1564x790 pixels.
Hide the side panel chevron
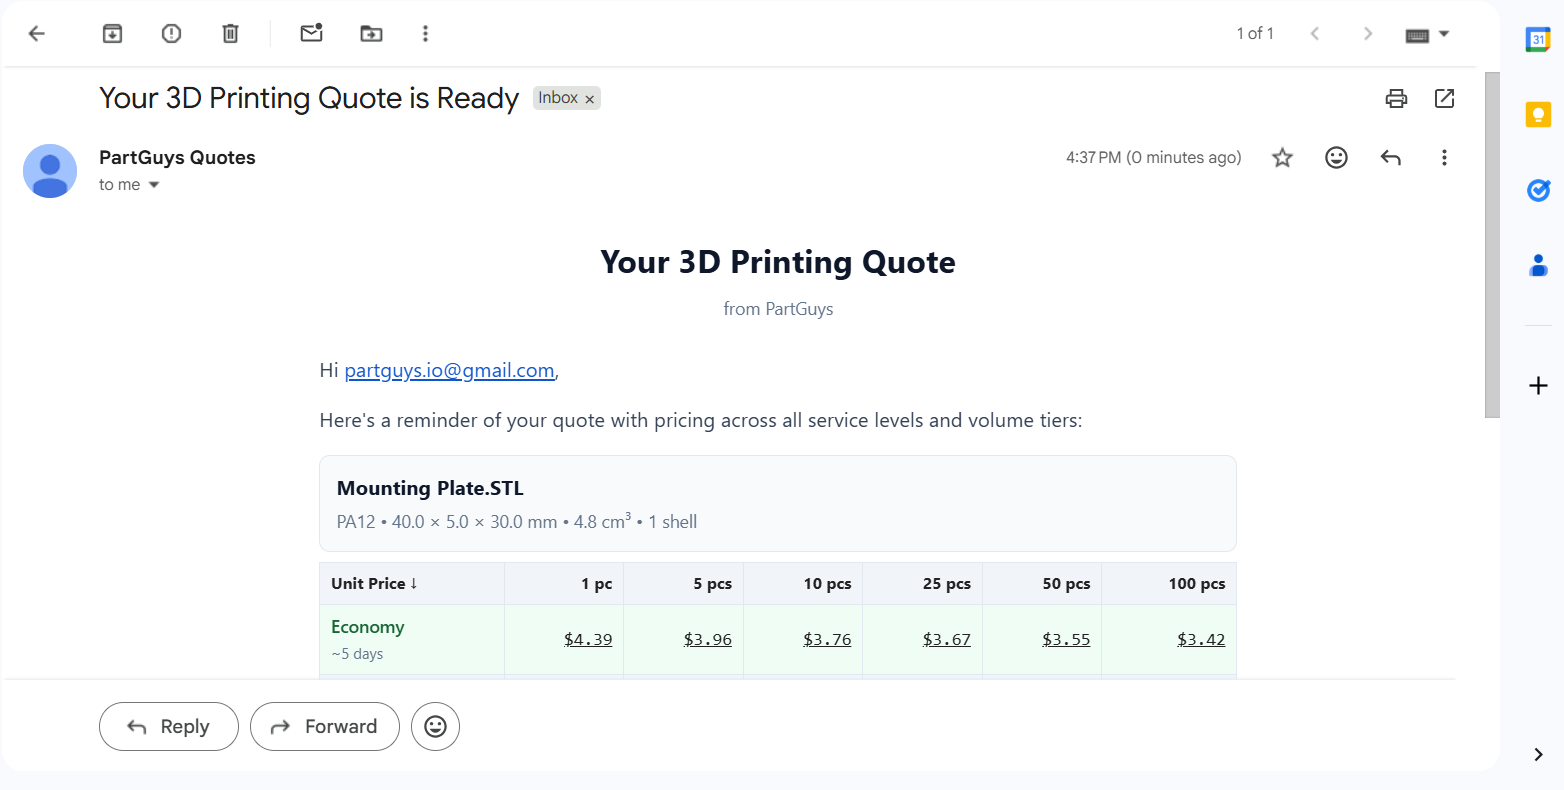(1538, 755)
